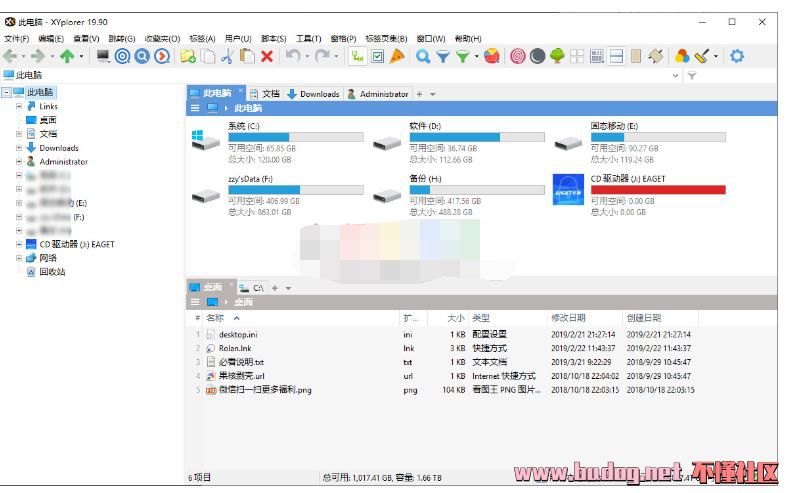Click the views table toolbar icon
This screenshot has width=788, height=493.
coord(597,56)
